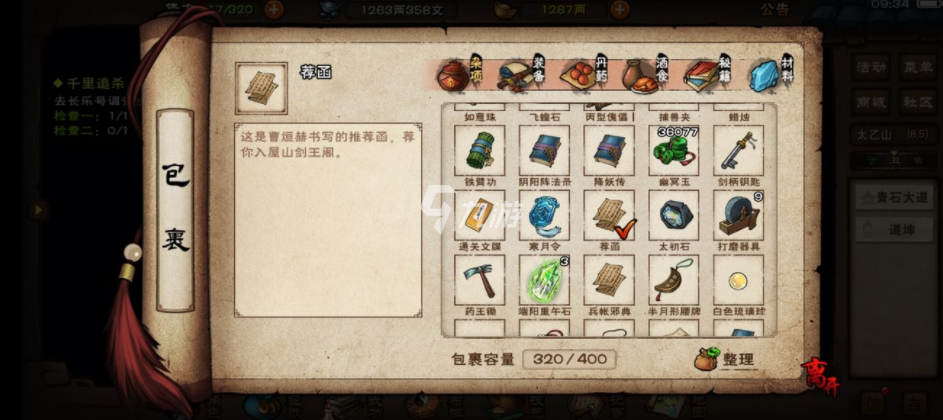Open the 丹药 pills tab
The width and height of the screenshot is (943, 420).
(585, 75)
